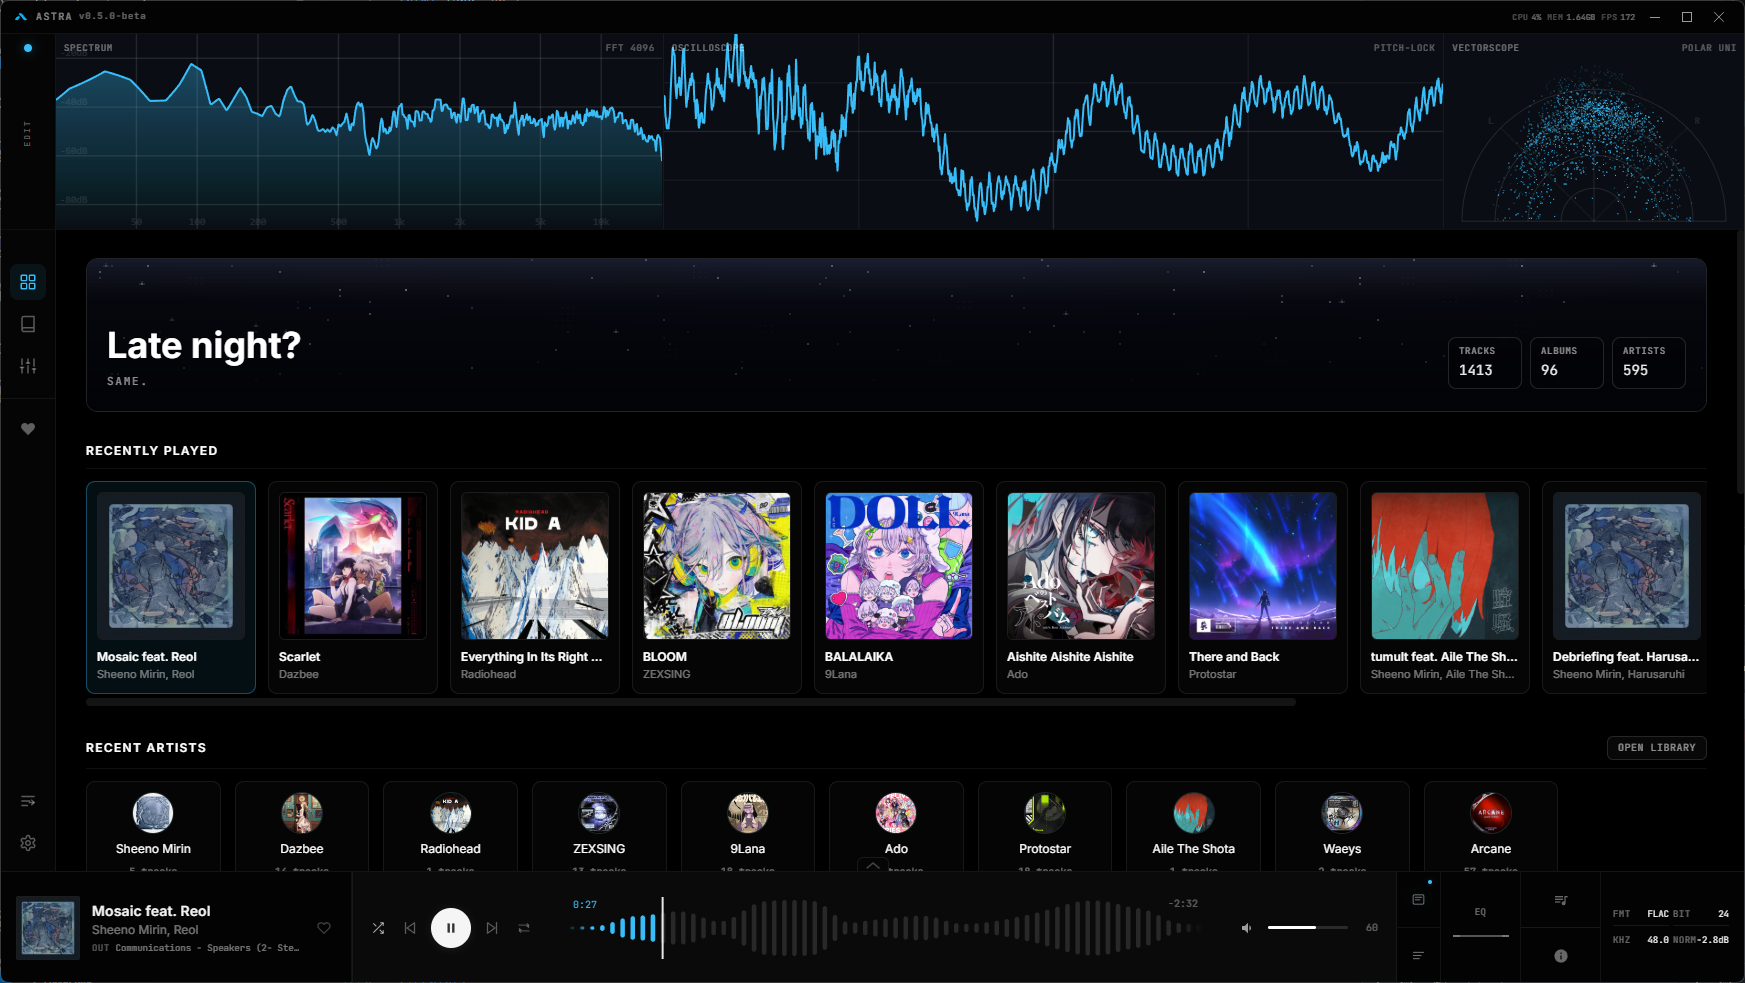Click PITCH-LOCK on the oscilloscope panel
This screenshot has width=1745, height=983.
[1403, 47]
